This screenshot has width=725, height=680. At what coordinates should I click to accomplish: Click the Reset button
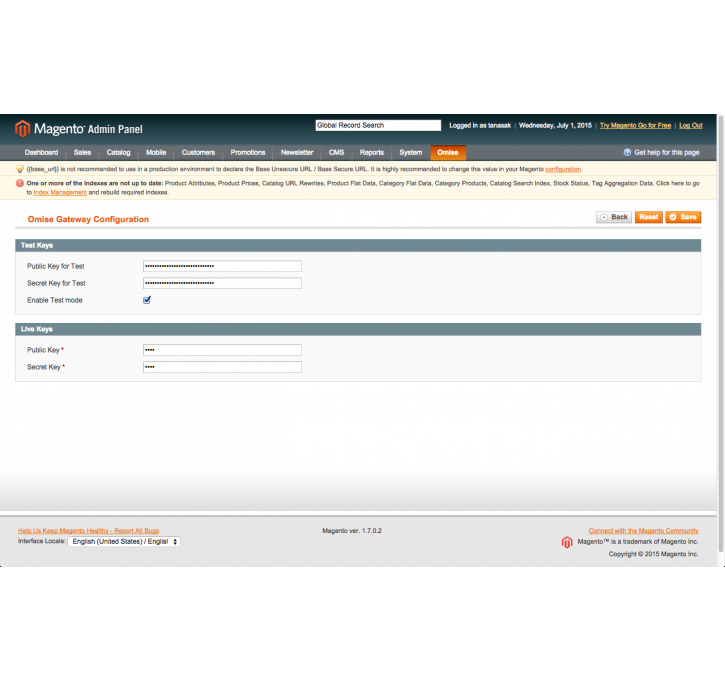tap(649, 217)
